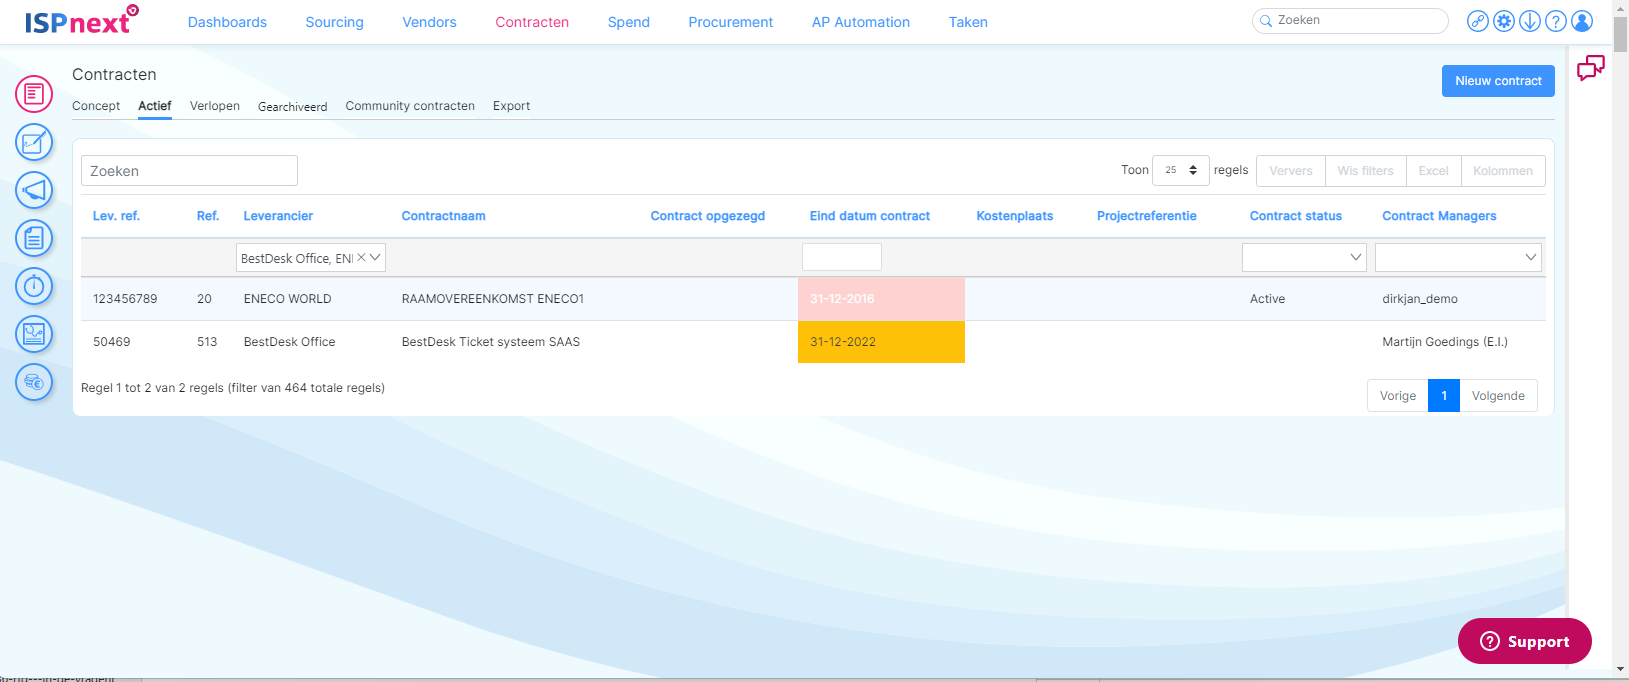Click the question mark help icon
This screenshot has width=1629, height=682.
point(1556,21)
